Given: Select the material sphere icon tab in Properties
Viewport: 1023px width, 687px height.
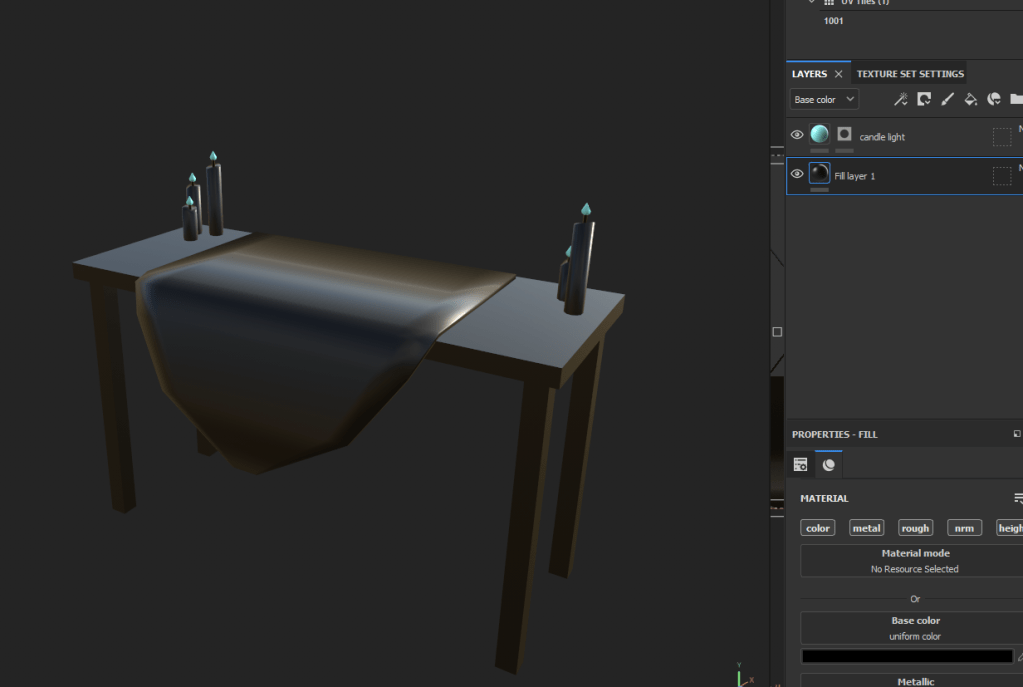Looking at the screenshot, I should click(829, 465).
